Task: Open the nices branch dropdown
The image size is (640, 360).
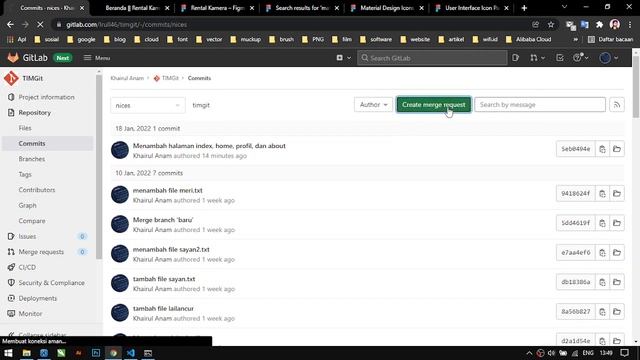Action: [147, 105]
